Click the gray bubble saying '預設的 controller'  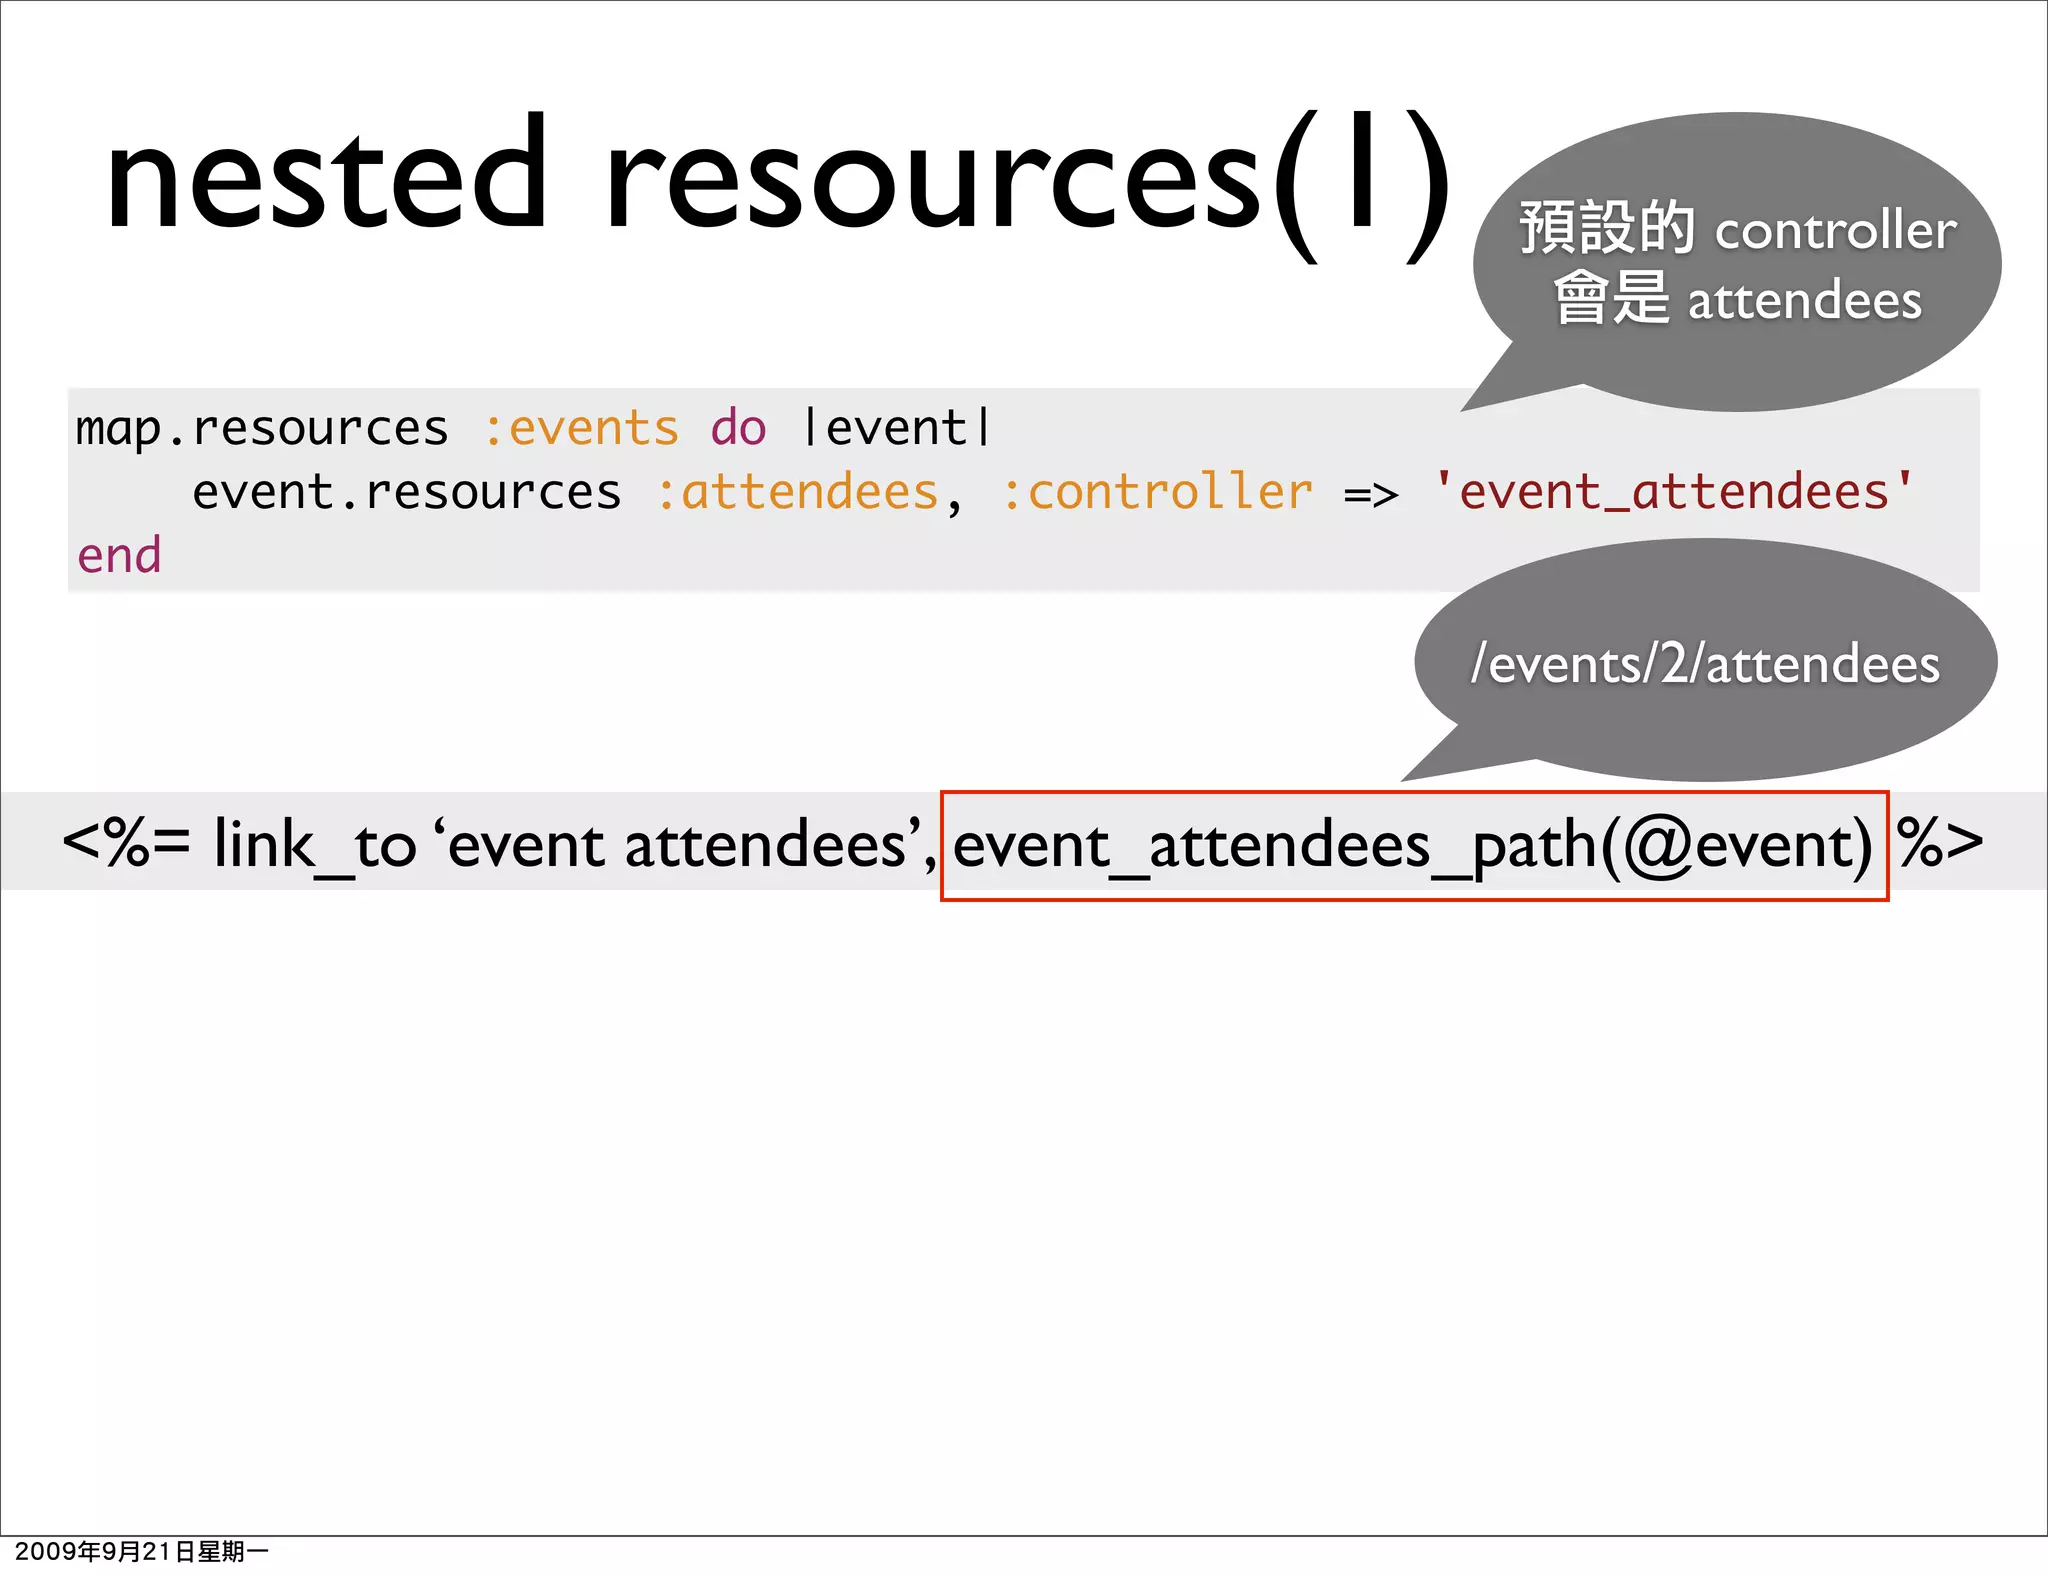coord(1737,229)
